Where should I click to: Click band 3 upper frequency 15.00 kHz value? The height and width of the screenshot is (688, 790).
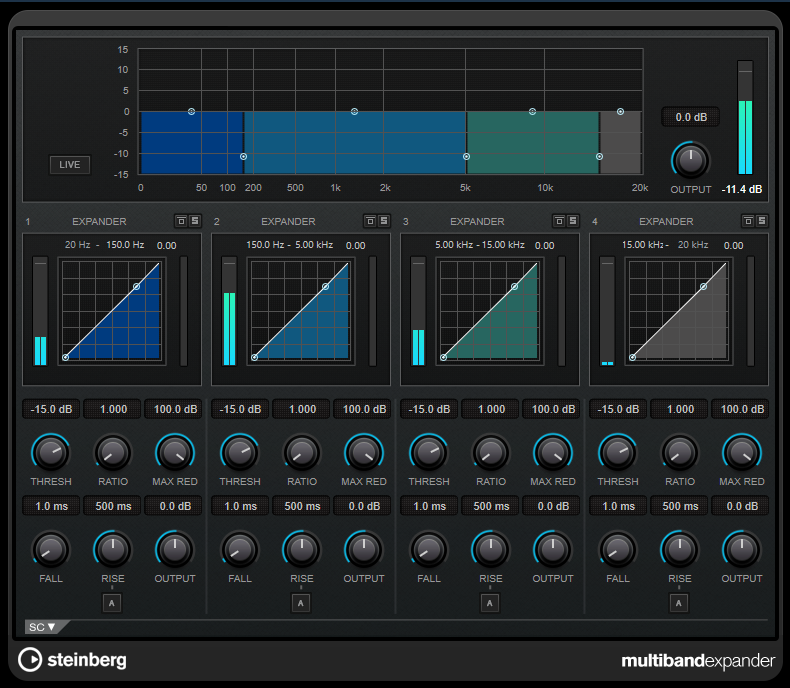point(503,245)
